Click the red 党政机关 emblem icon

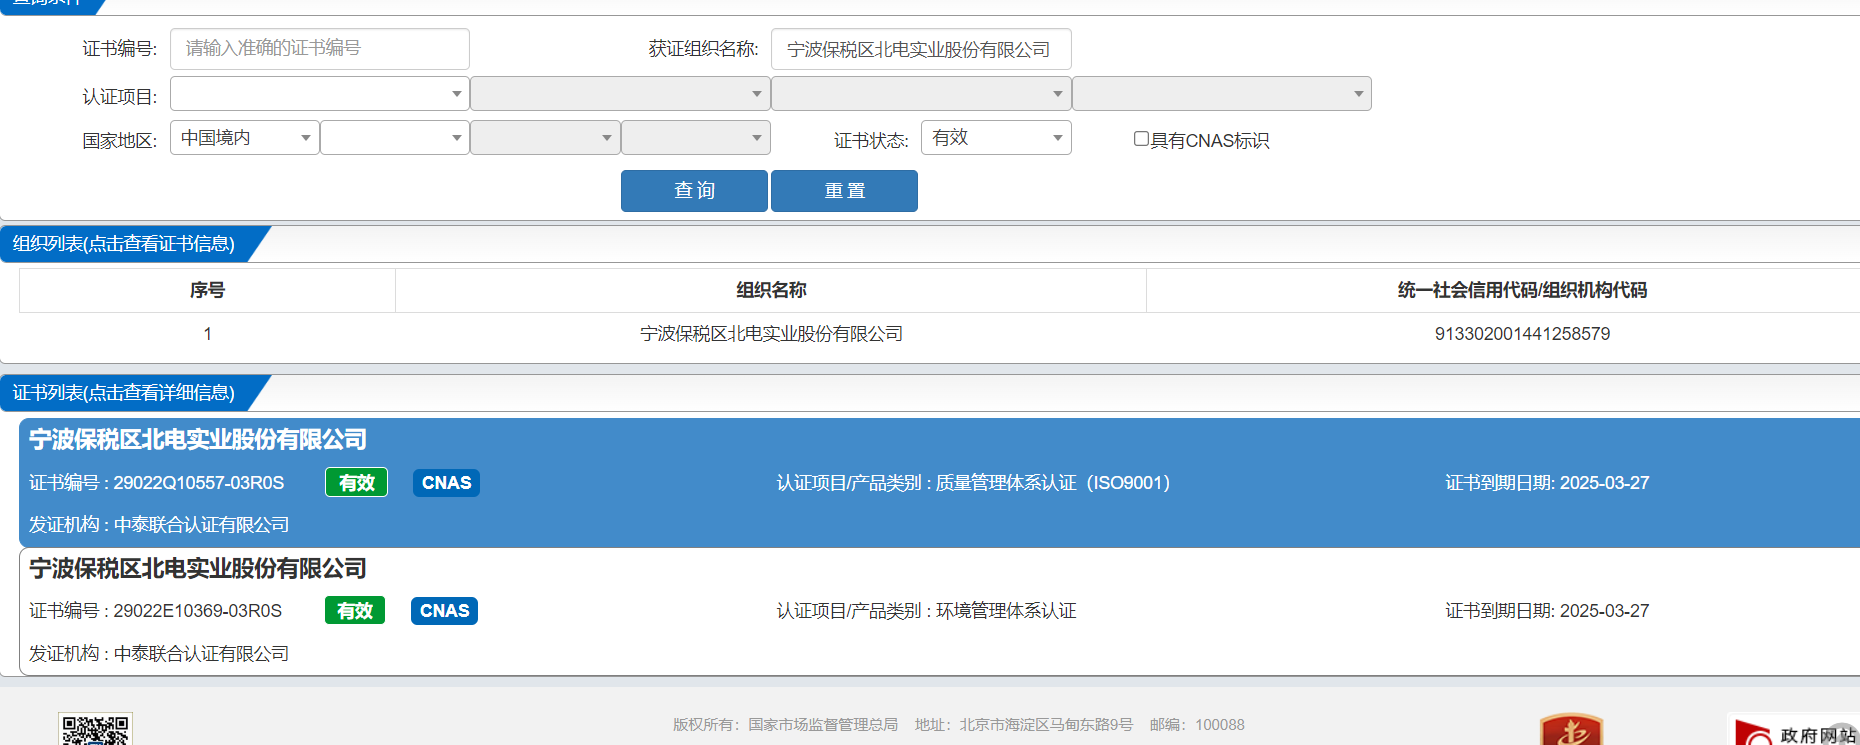coord(1571,730)
